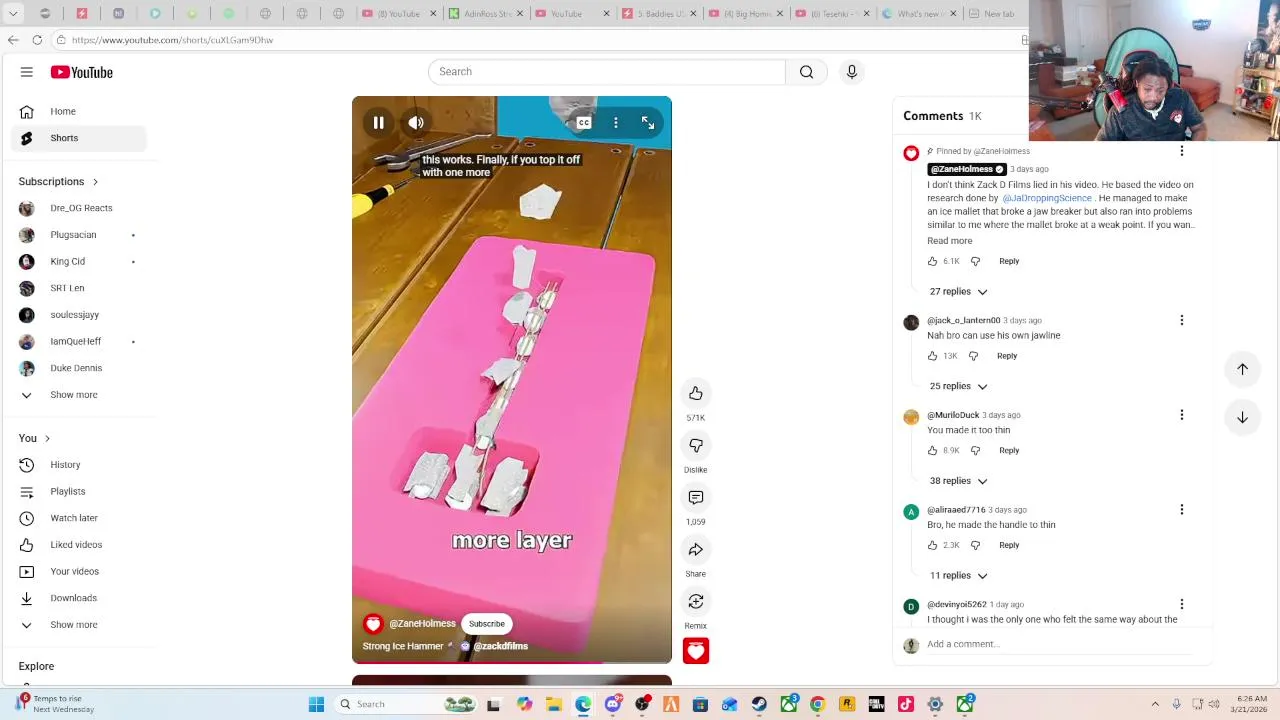This screenshot has width=1280, height=720.
Task: Dislike the pinned ZaneHolmess comment
Action: pyautogui.click(x=975, y=261)
